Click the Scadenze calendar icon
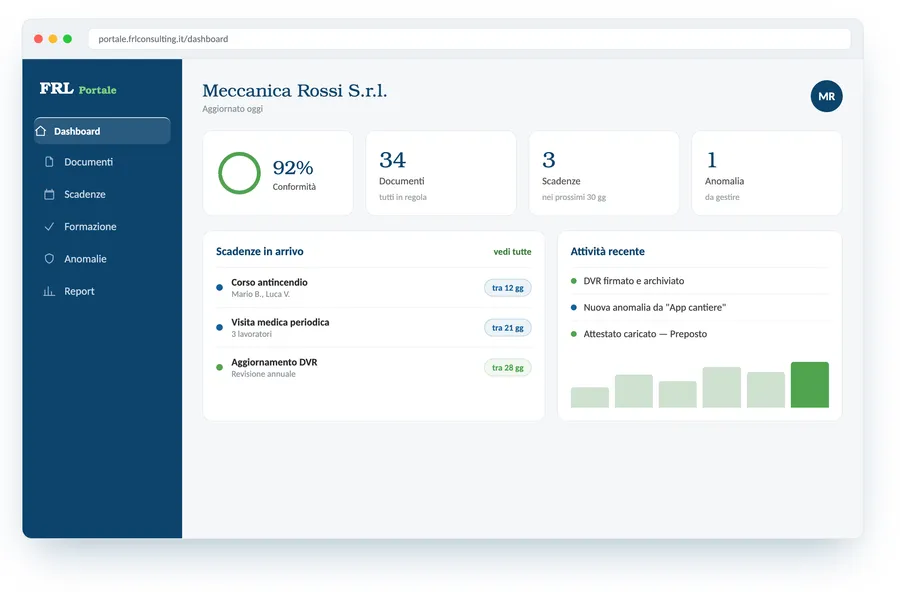 click(49, 194)
